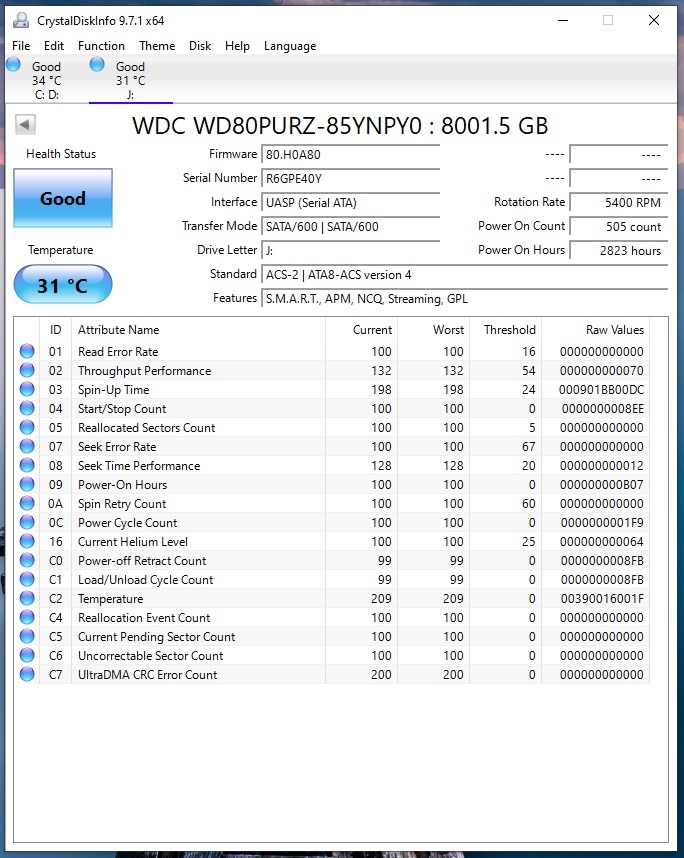Open the Help menu
684x858 pixels.
coord(237,46)
